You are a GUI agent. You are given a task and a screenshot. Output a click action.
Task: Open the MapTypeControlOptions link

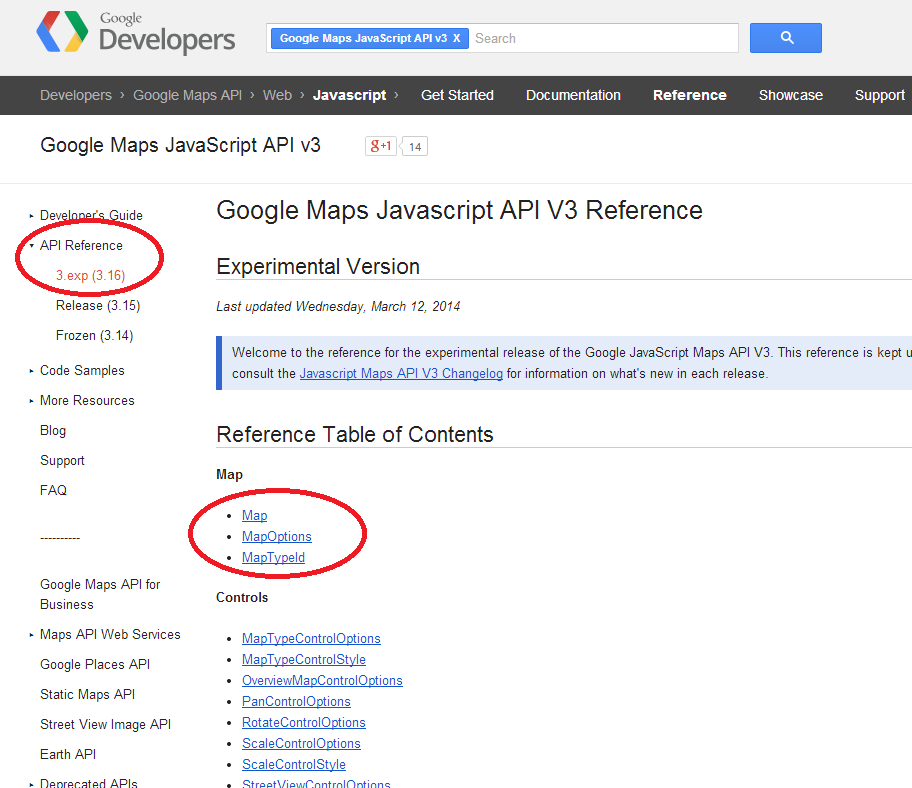point(311,639)
